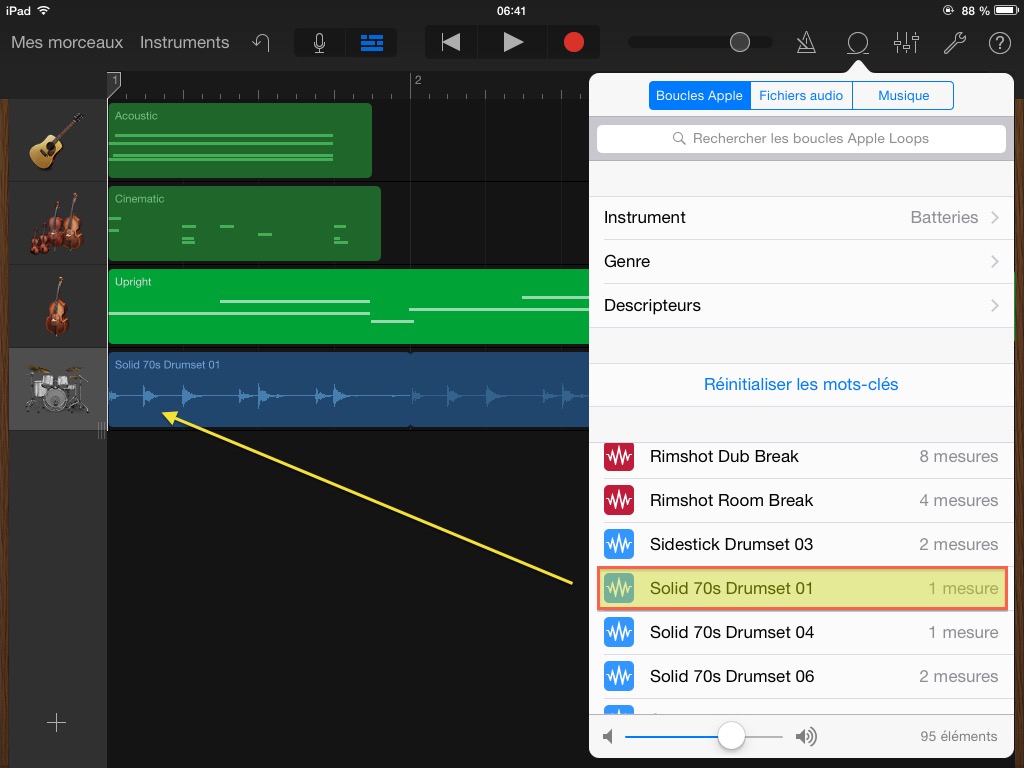The width and height of the screenshot is (1024, 768).
Task: Open the microphone instrument view
Action: coord(319,43)
